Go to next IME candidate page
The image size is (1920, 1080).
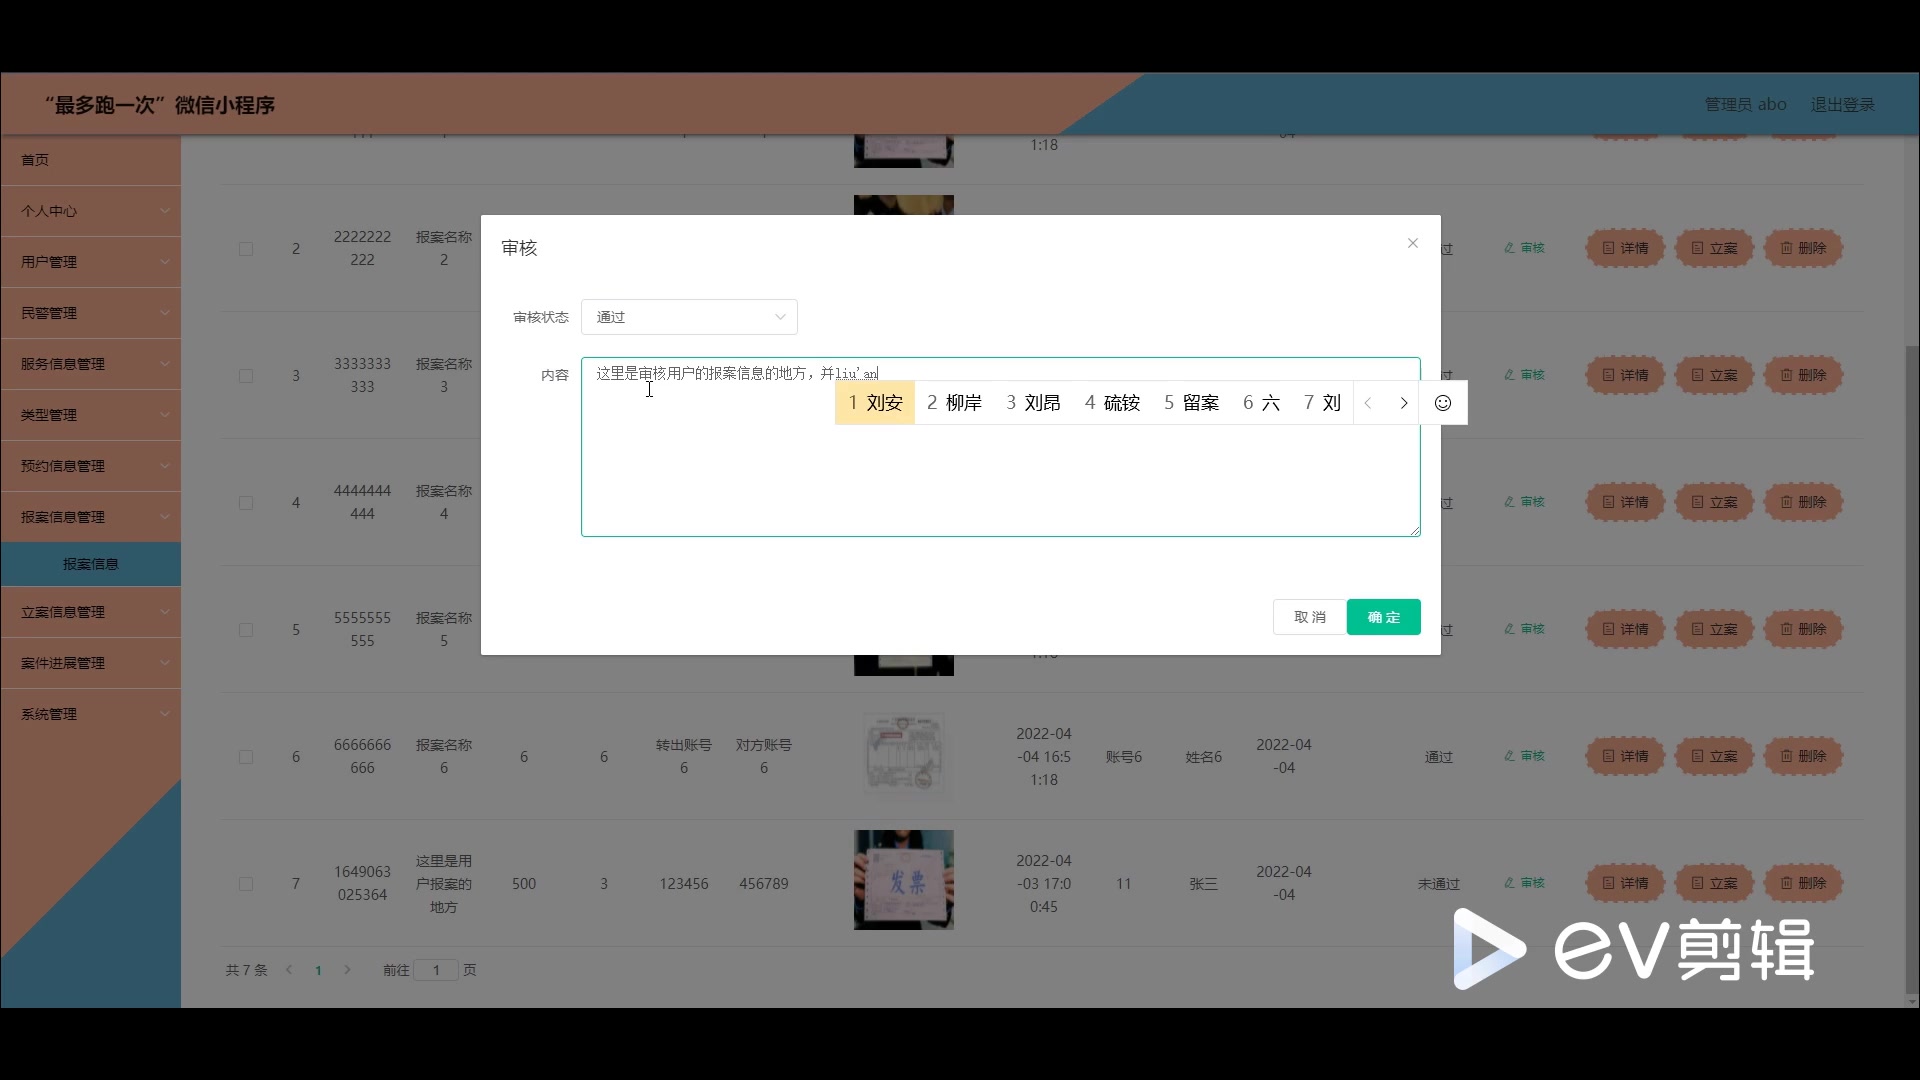[1403, 403]
